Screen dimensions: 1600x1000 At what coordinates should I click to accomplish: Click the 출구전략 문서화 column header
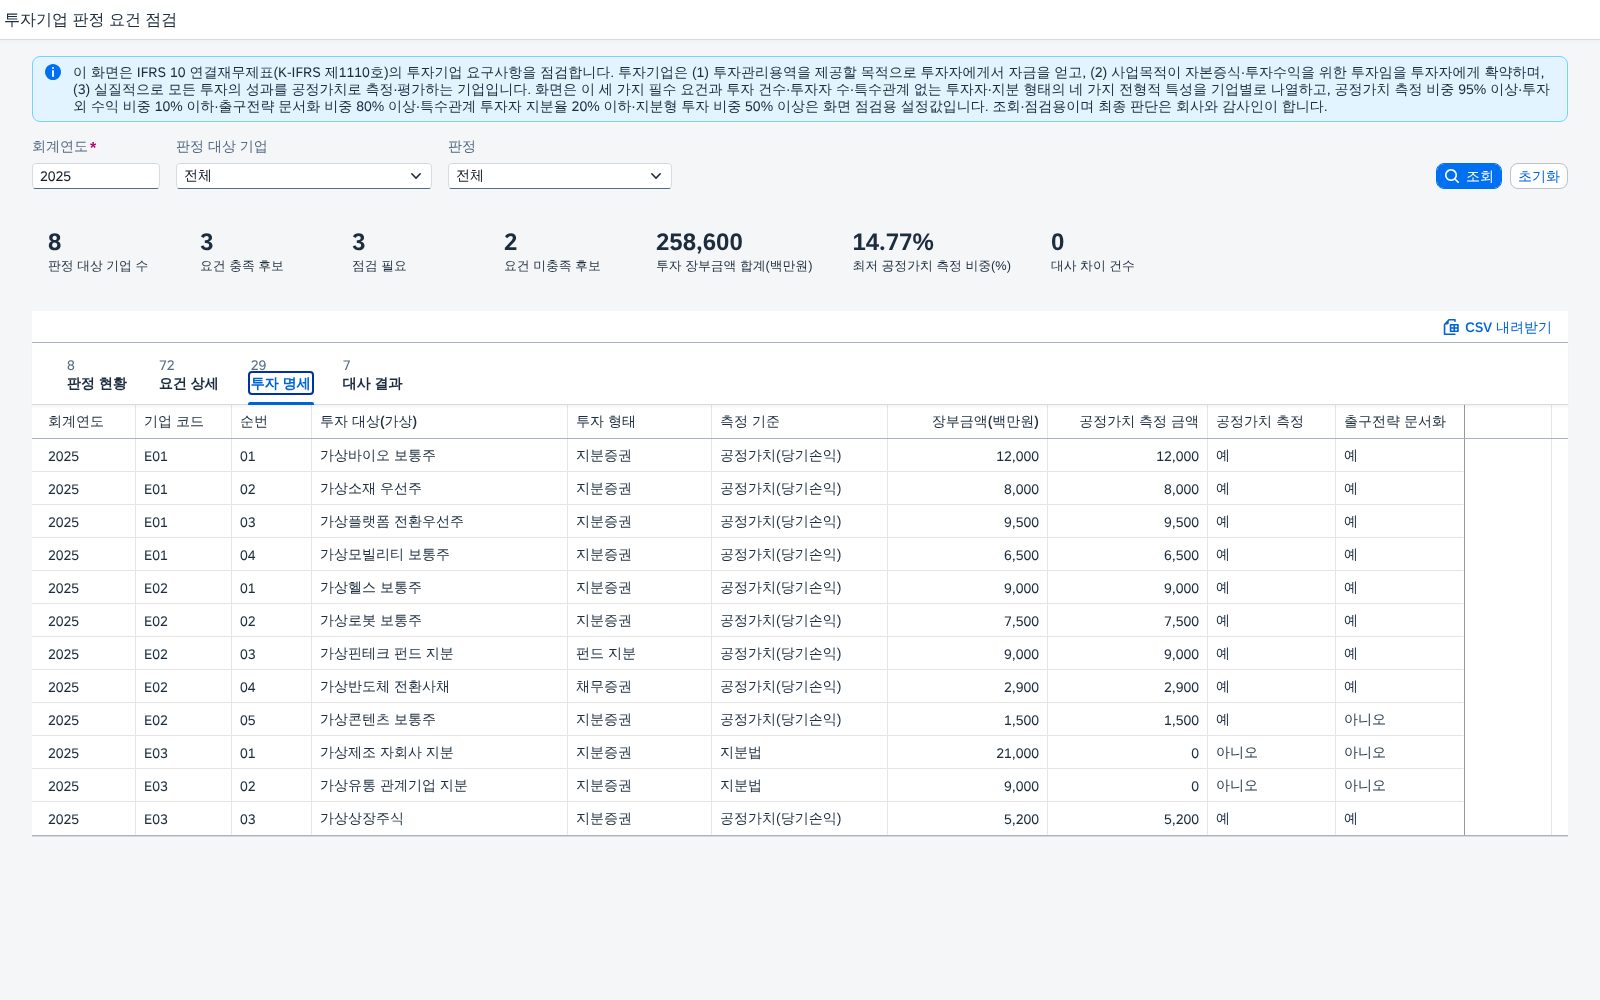coord(1400,422)
